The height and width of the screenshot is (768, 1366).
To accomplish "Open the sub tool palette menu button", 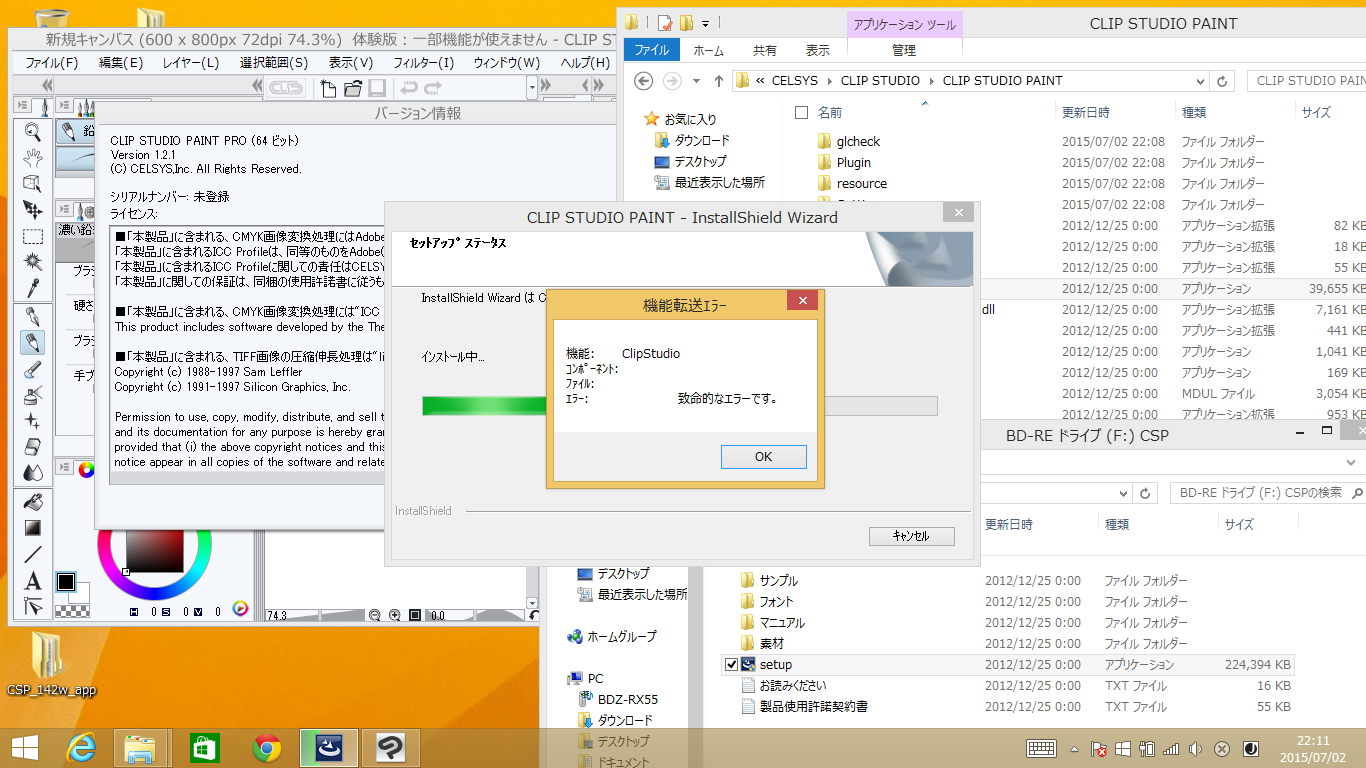I will coord(62,105).
